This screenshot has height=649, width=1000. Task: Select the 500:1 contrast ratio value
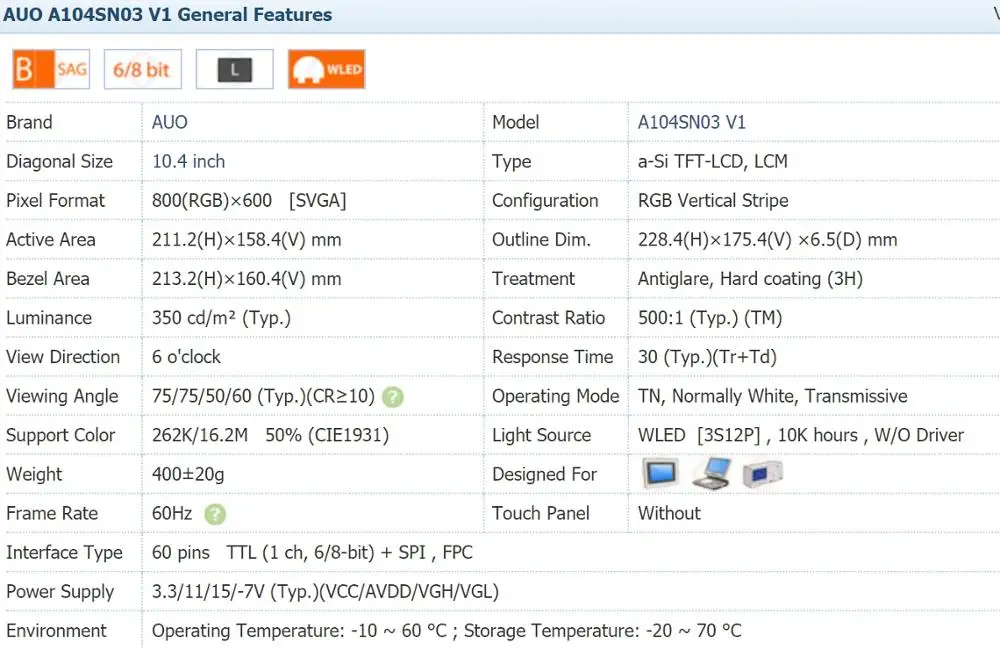coord(710,317)
